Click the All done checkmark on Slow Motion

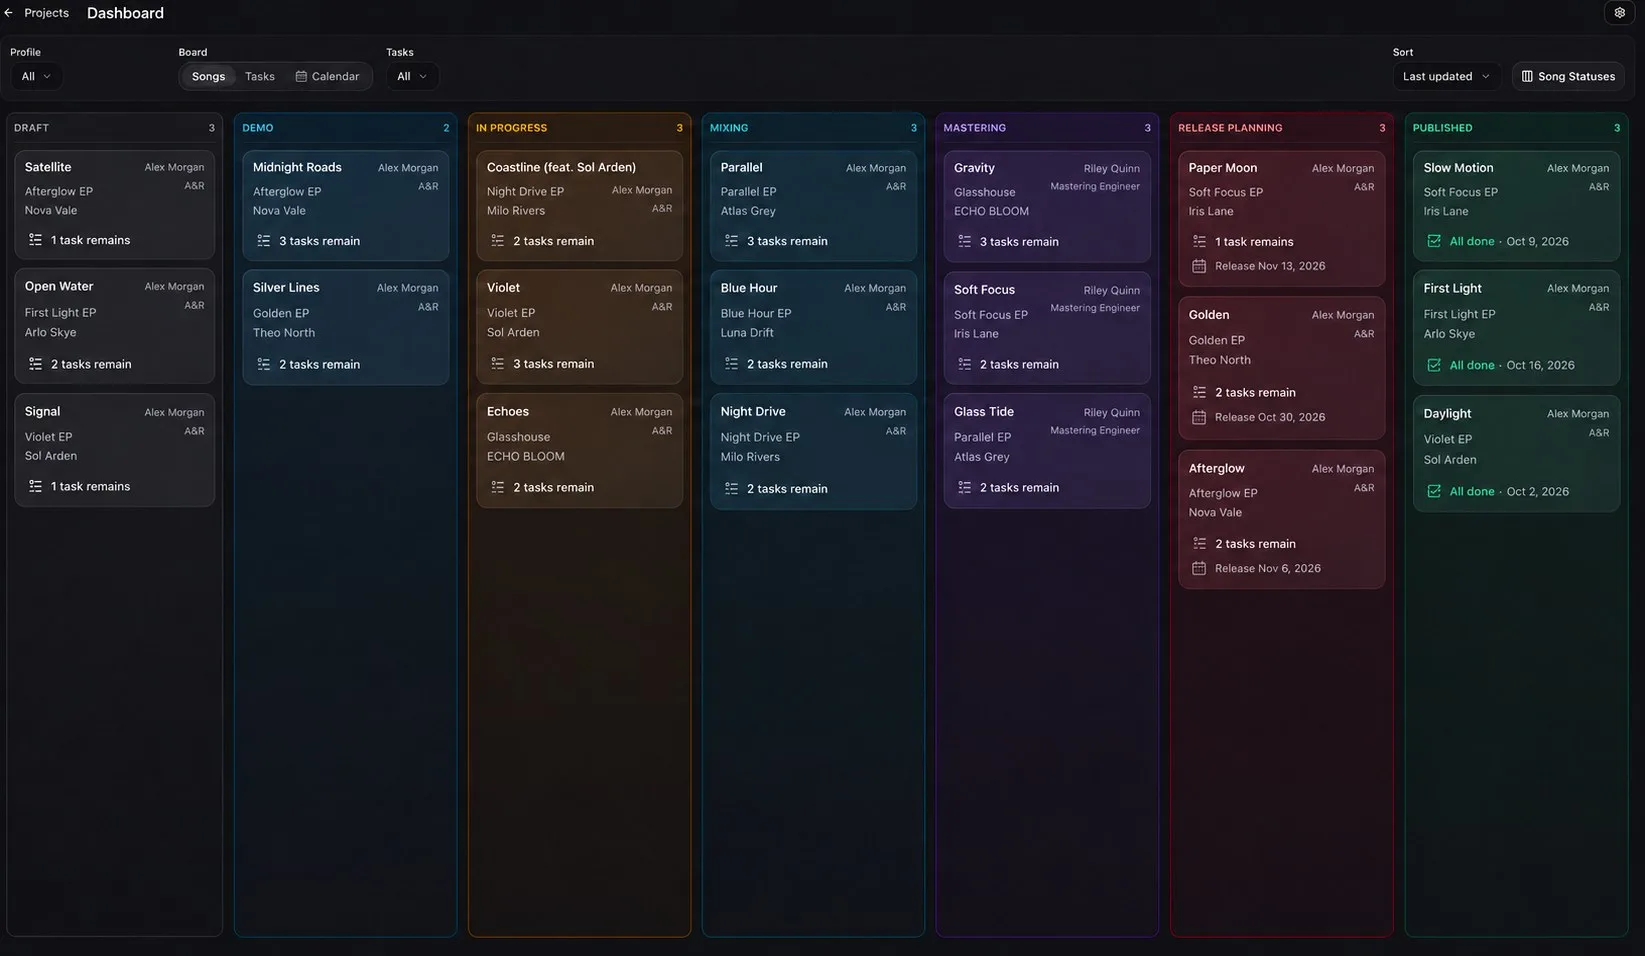[1434, 241]
